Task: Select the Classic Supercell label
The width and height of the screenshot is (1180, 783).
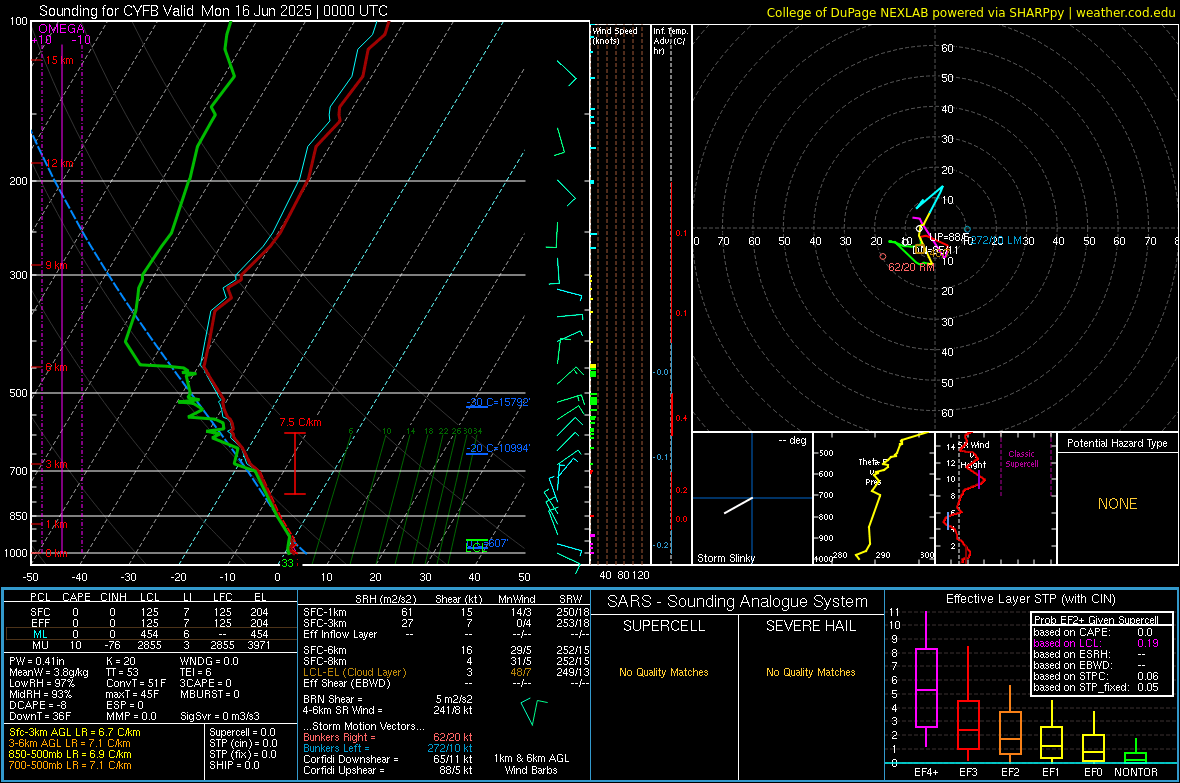Action: point(1021,459)
